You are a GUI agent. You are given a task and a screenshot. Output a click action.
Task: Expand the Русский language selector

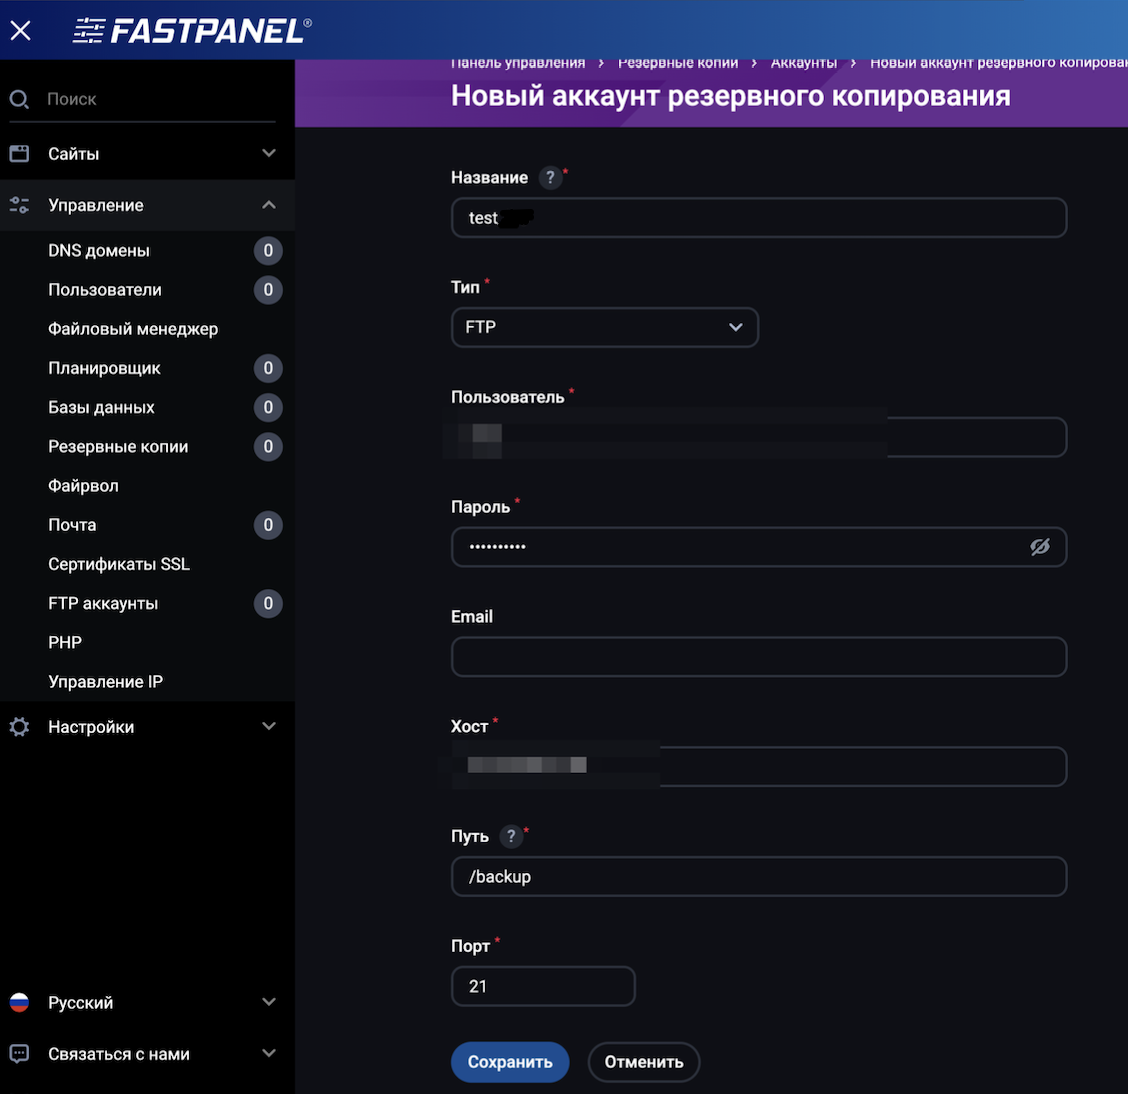tap(268, 1001)
